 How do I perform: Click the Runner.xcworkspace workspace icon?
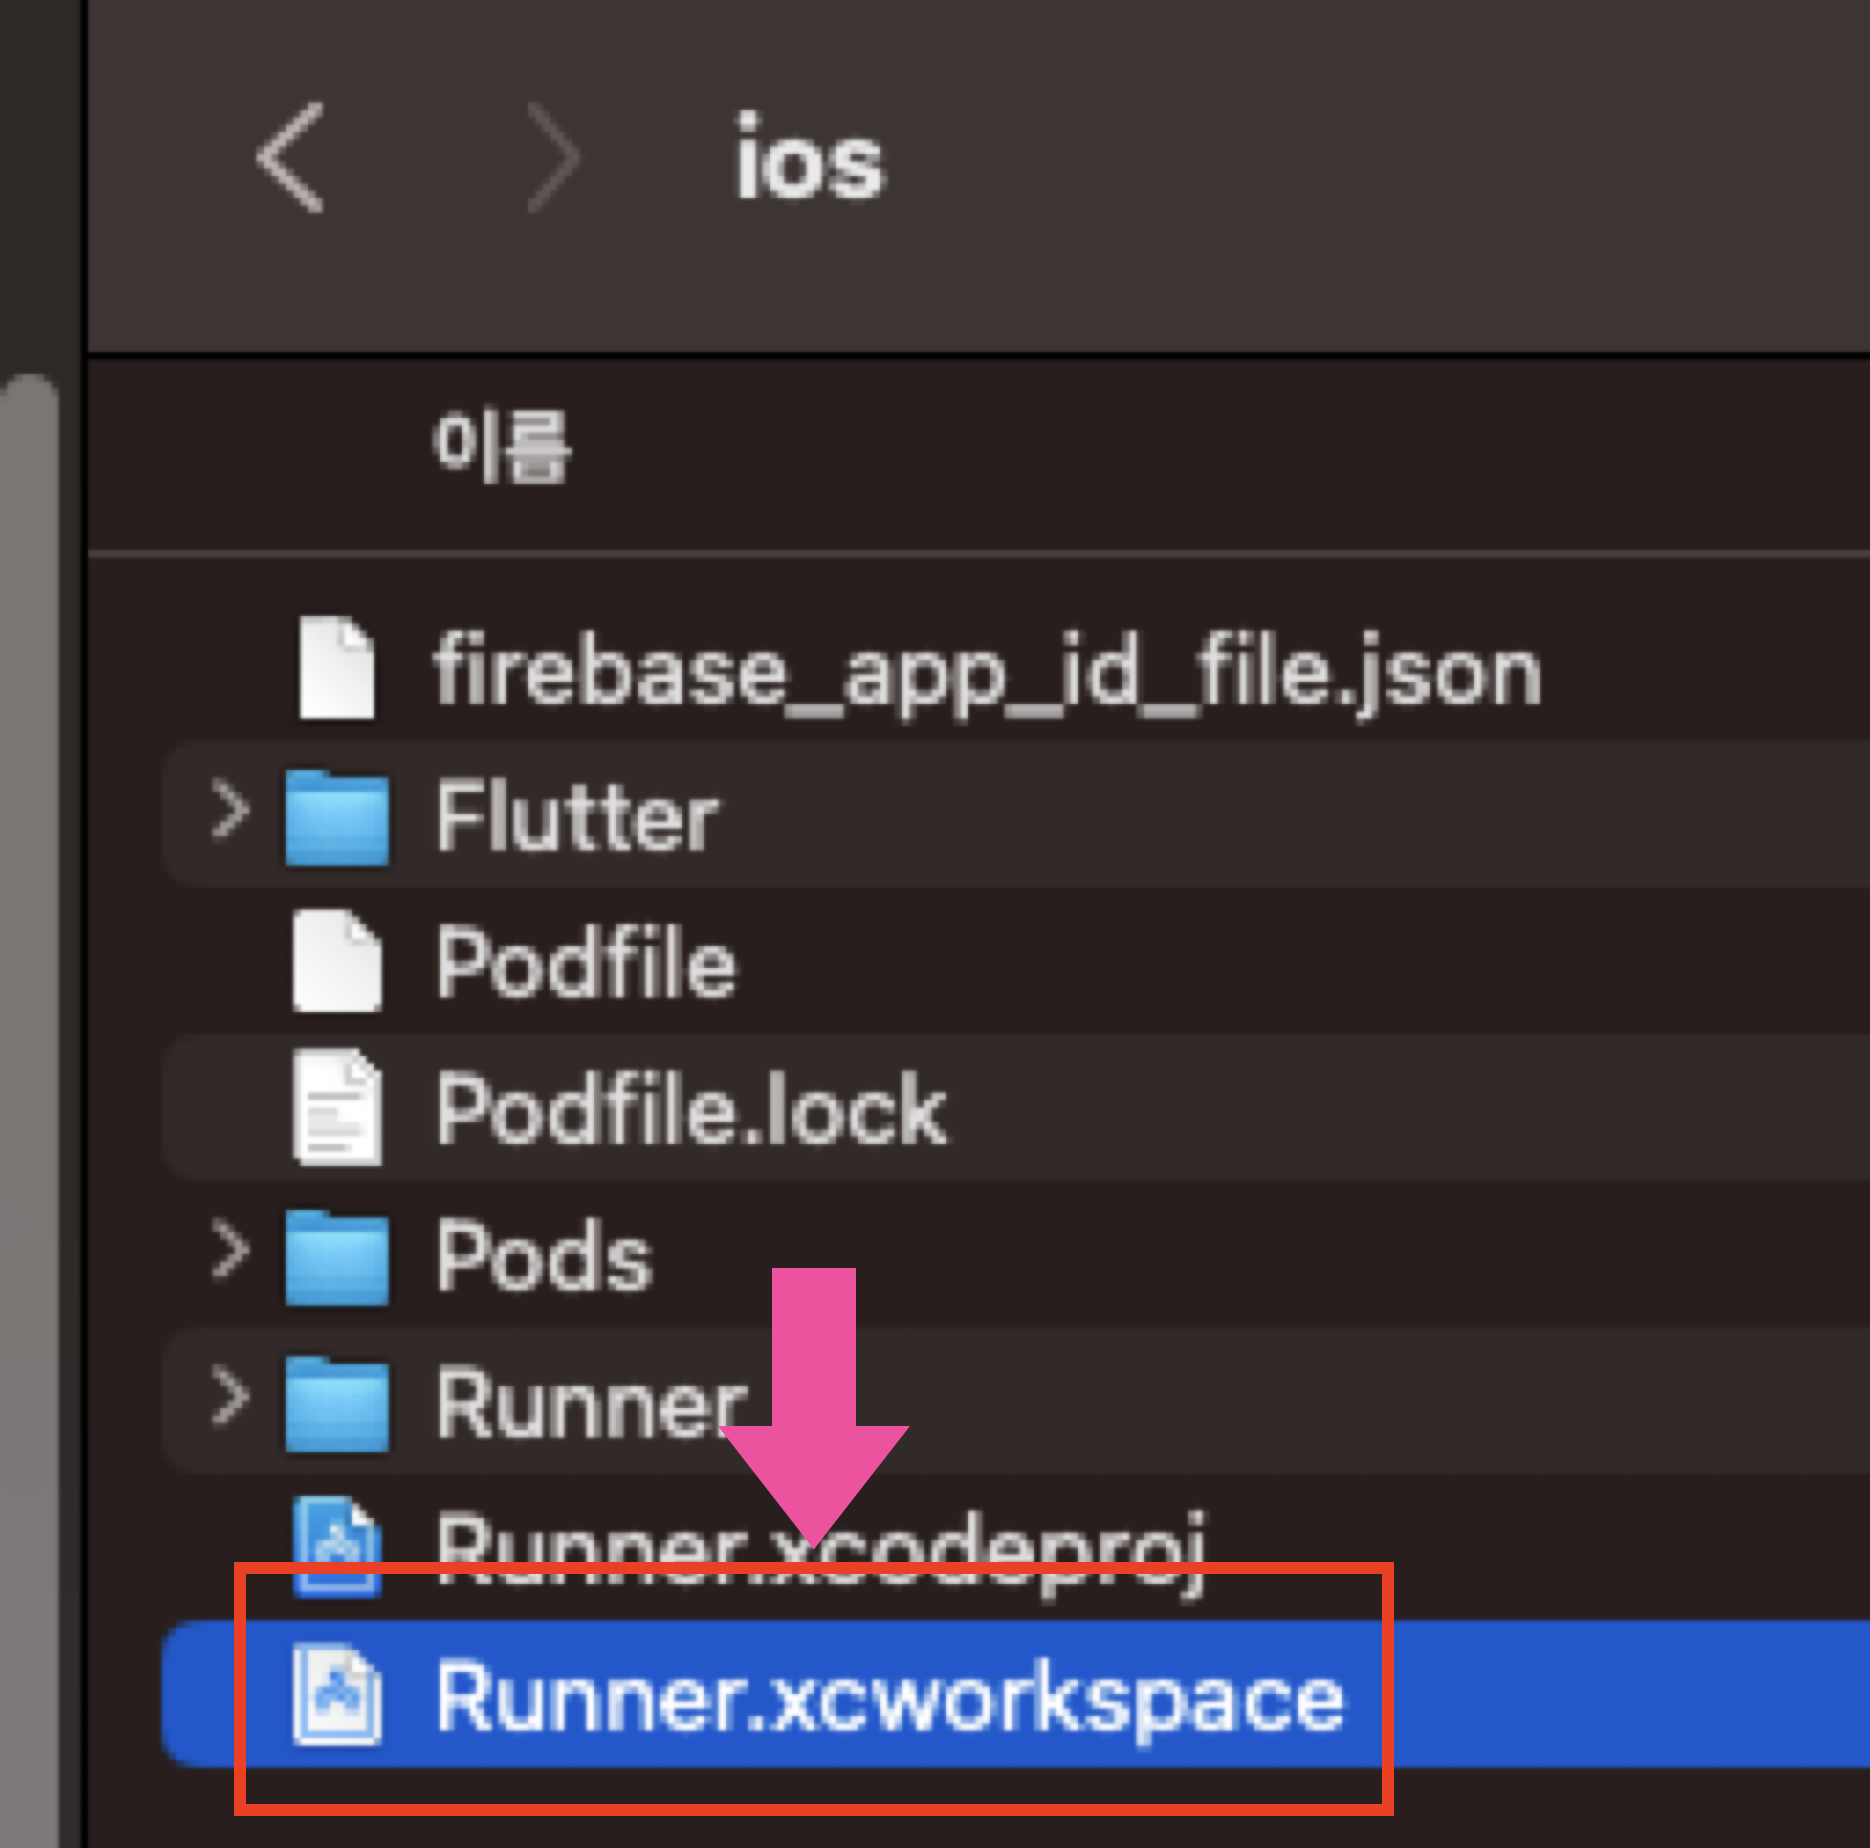(x=337, y=1695)
